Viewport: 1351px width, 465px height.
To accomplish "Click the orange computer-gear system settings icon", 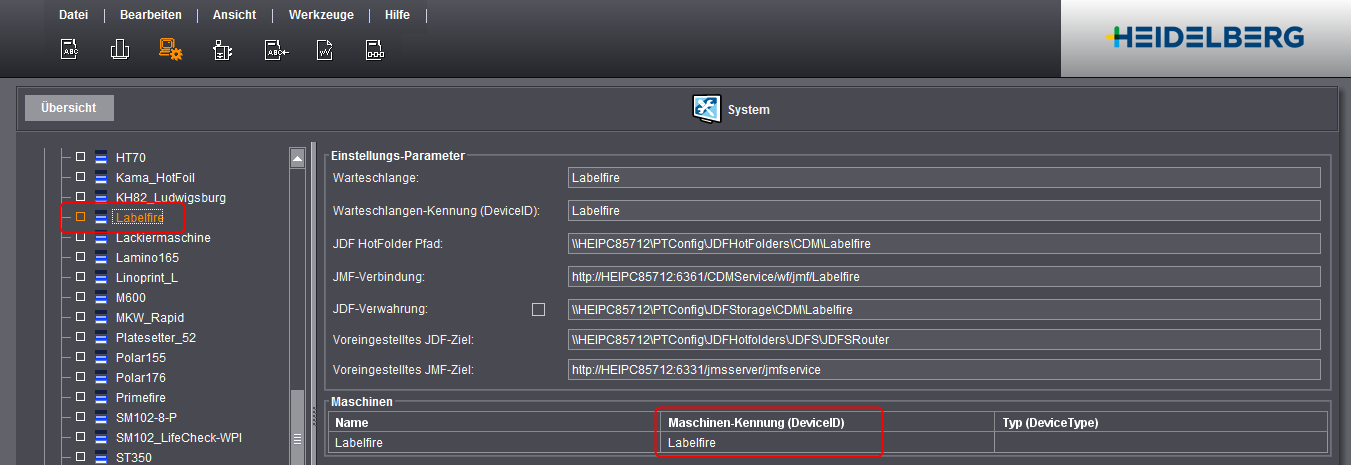I will (x=171, y=49).
